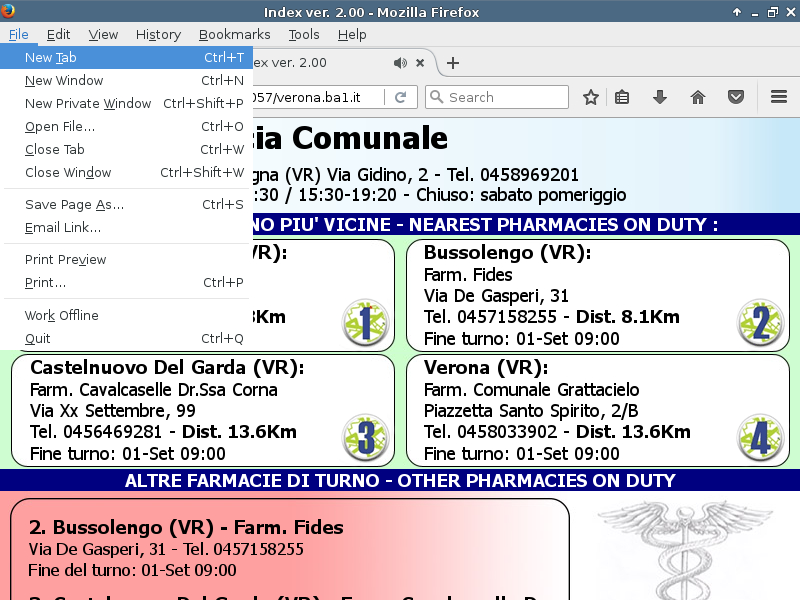The image size is (800, 600).
Task: Choose Save Page As from File menu
Action: pyautogui.click(x=74, y=205)
